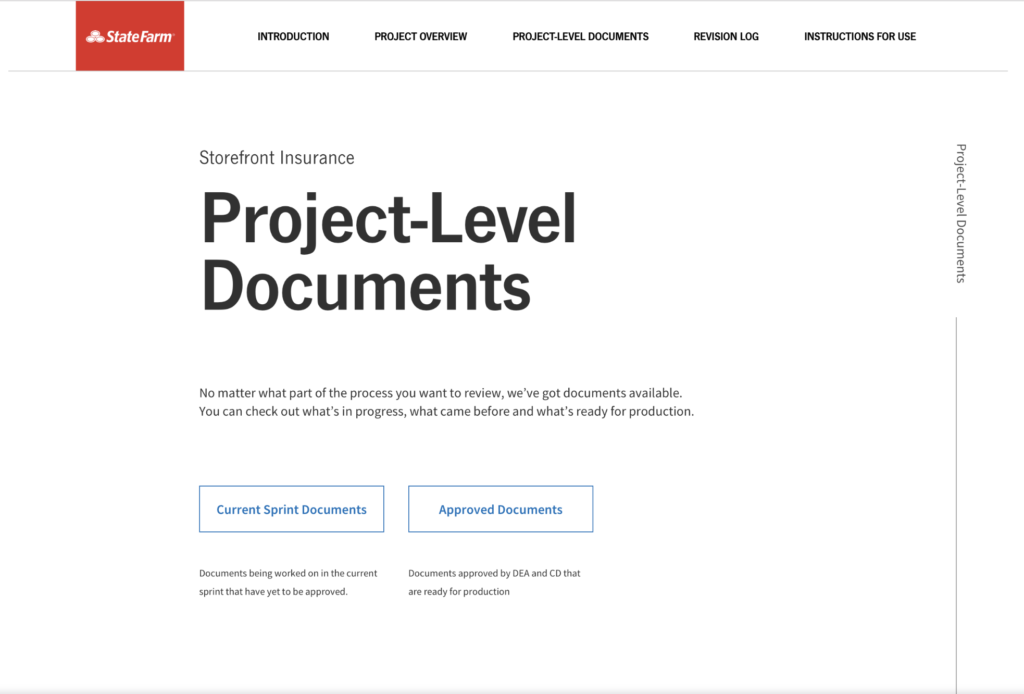Click the 'State Farm' wordmark text in the logo
Viewport: 1024px width, 694px height.
(x=140, y=37)
